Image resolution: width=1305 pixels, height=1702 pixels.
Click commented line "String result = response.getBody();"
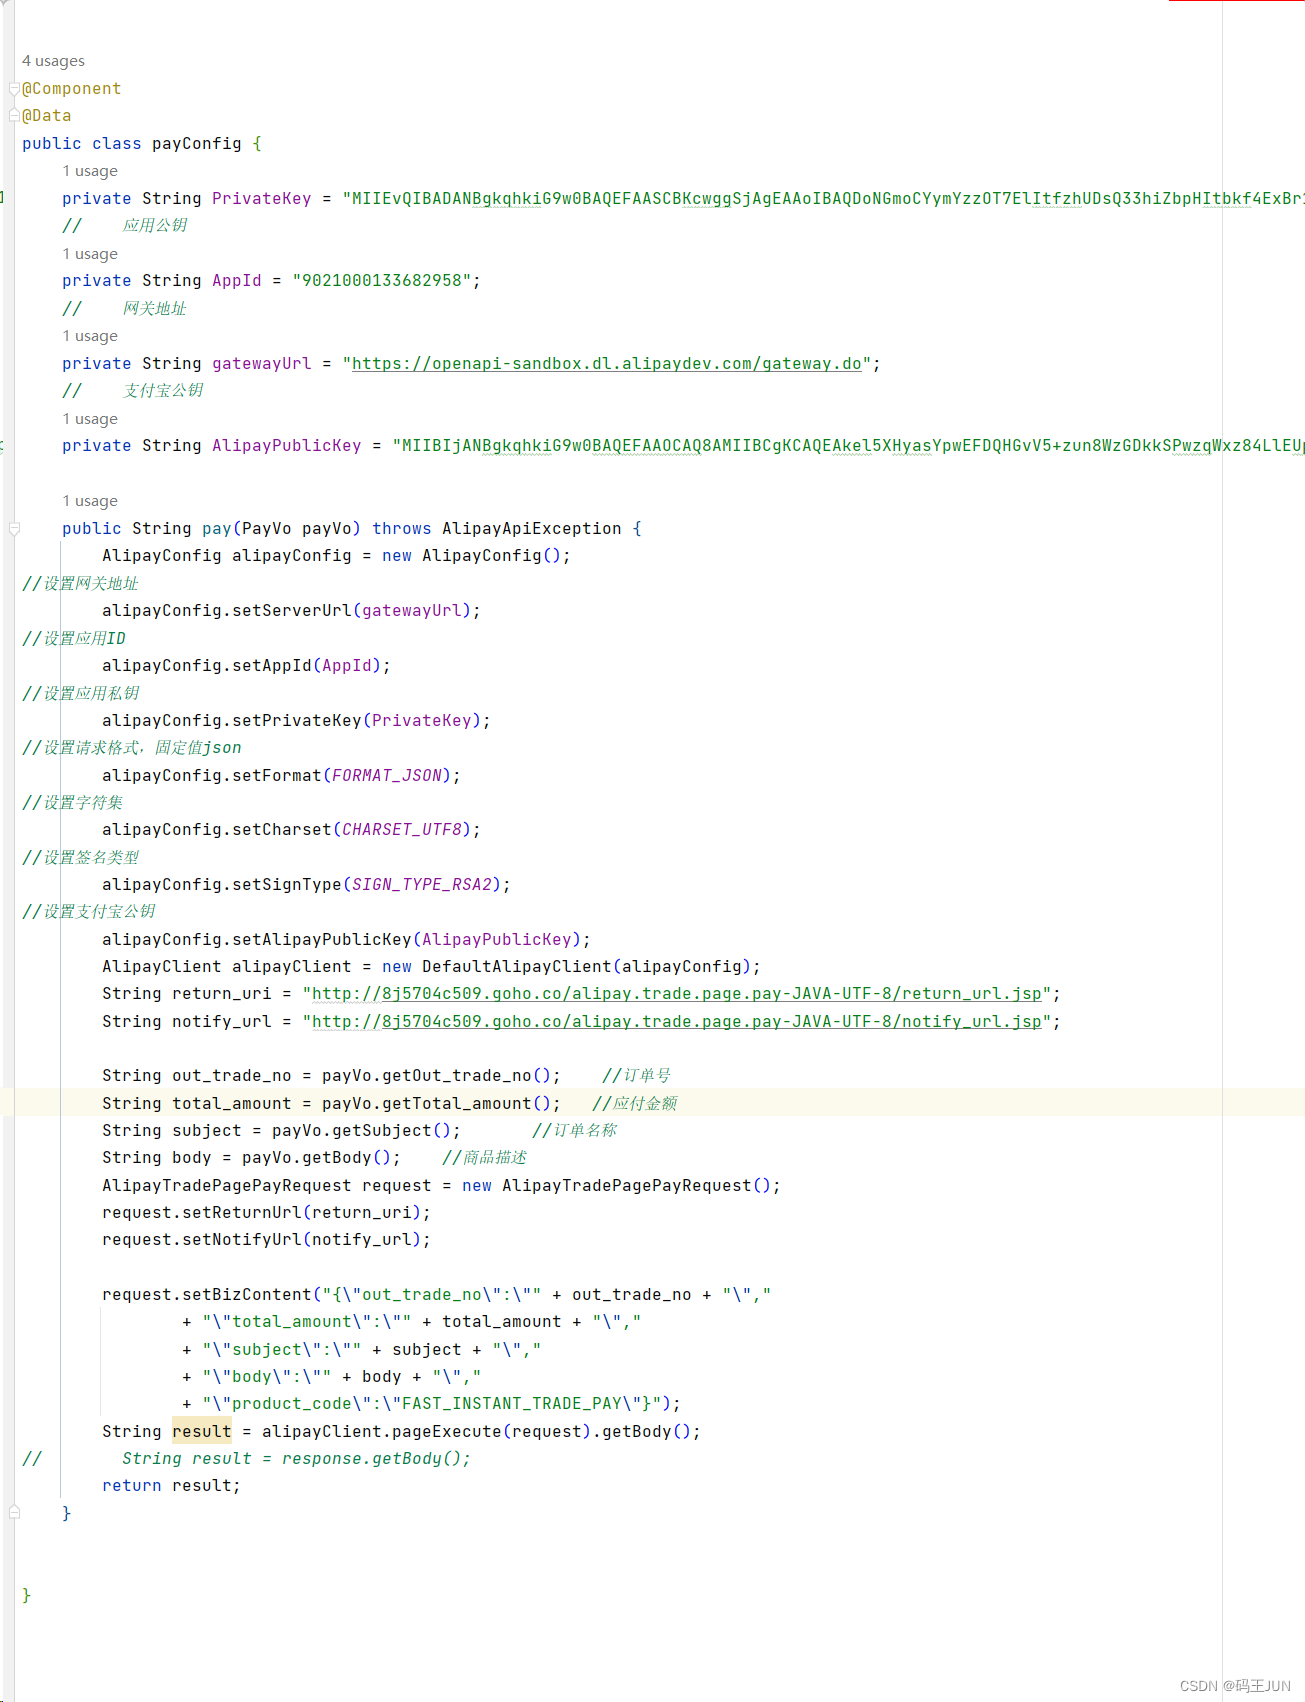[x=297, y=1459]
